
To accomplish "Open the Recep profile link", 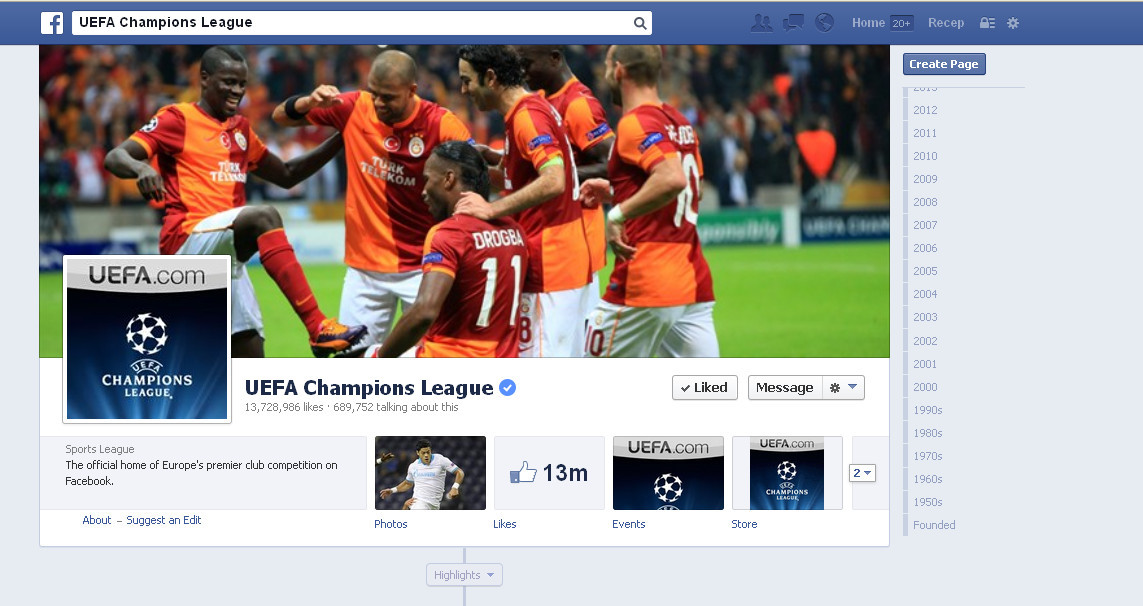I will [945, 23].
